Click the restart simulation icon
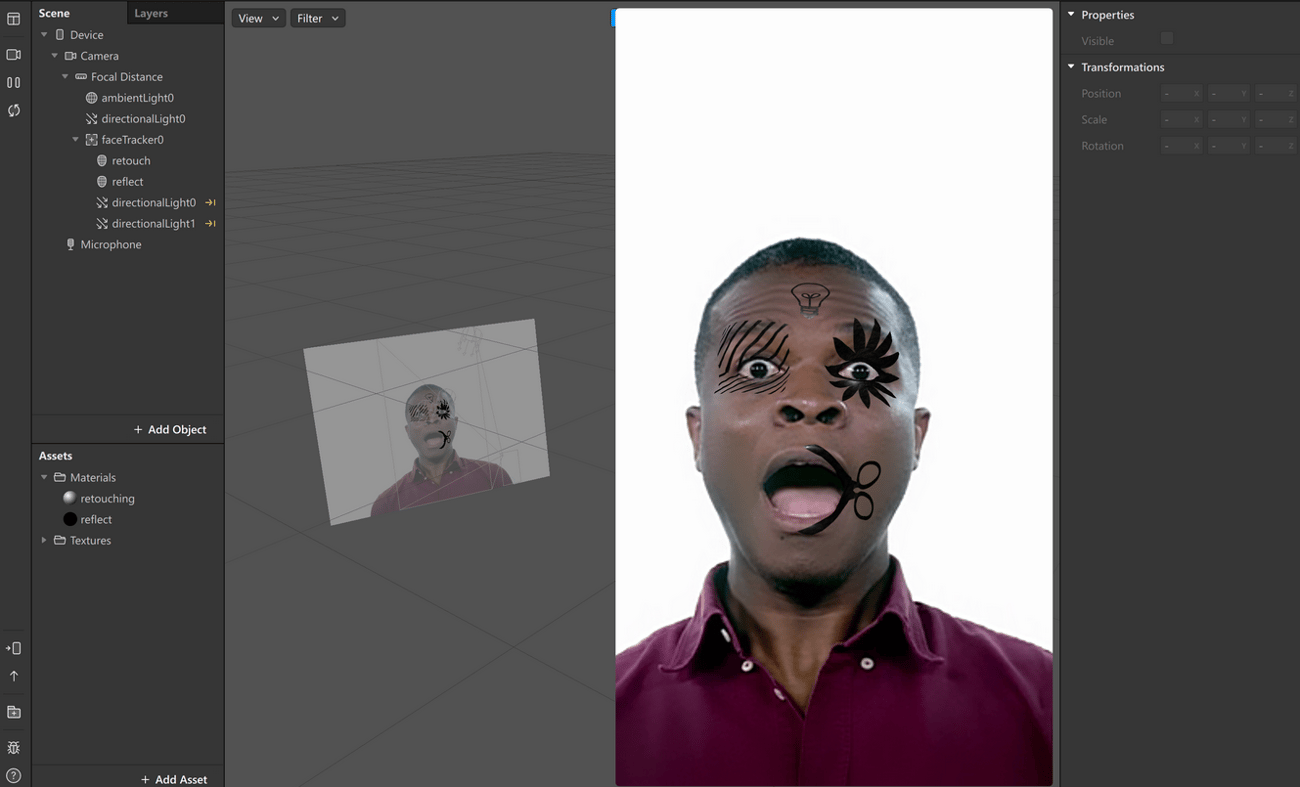Viewport: 1300px width, 787px height. pos(13,110)
